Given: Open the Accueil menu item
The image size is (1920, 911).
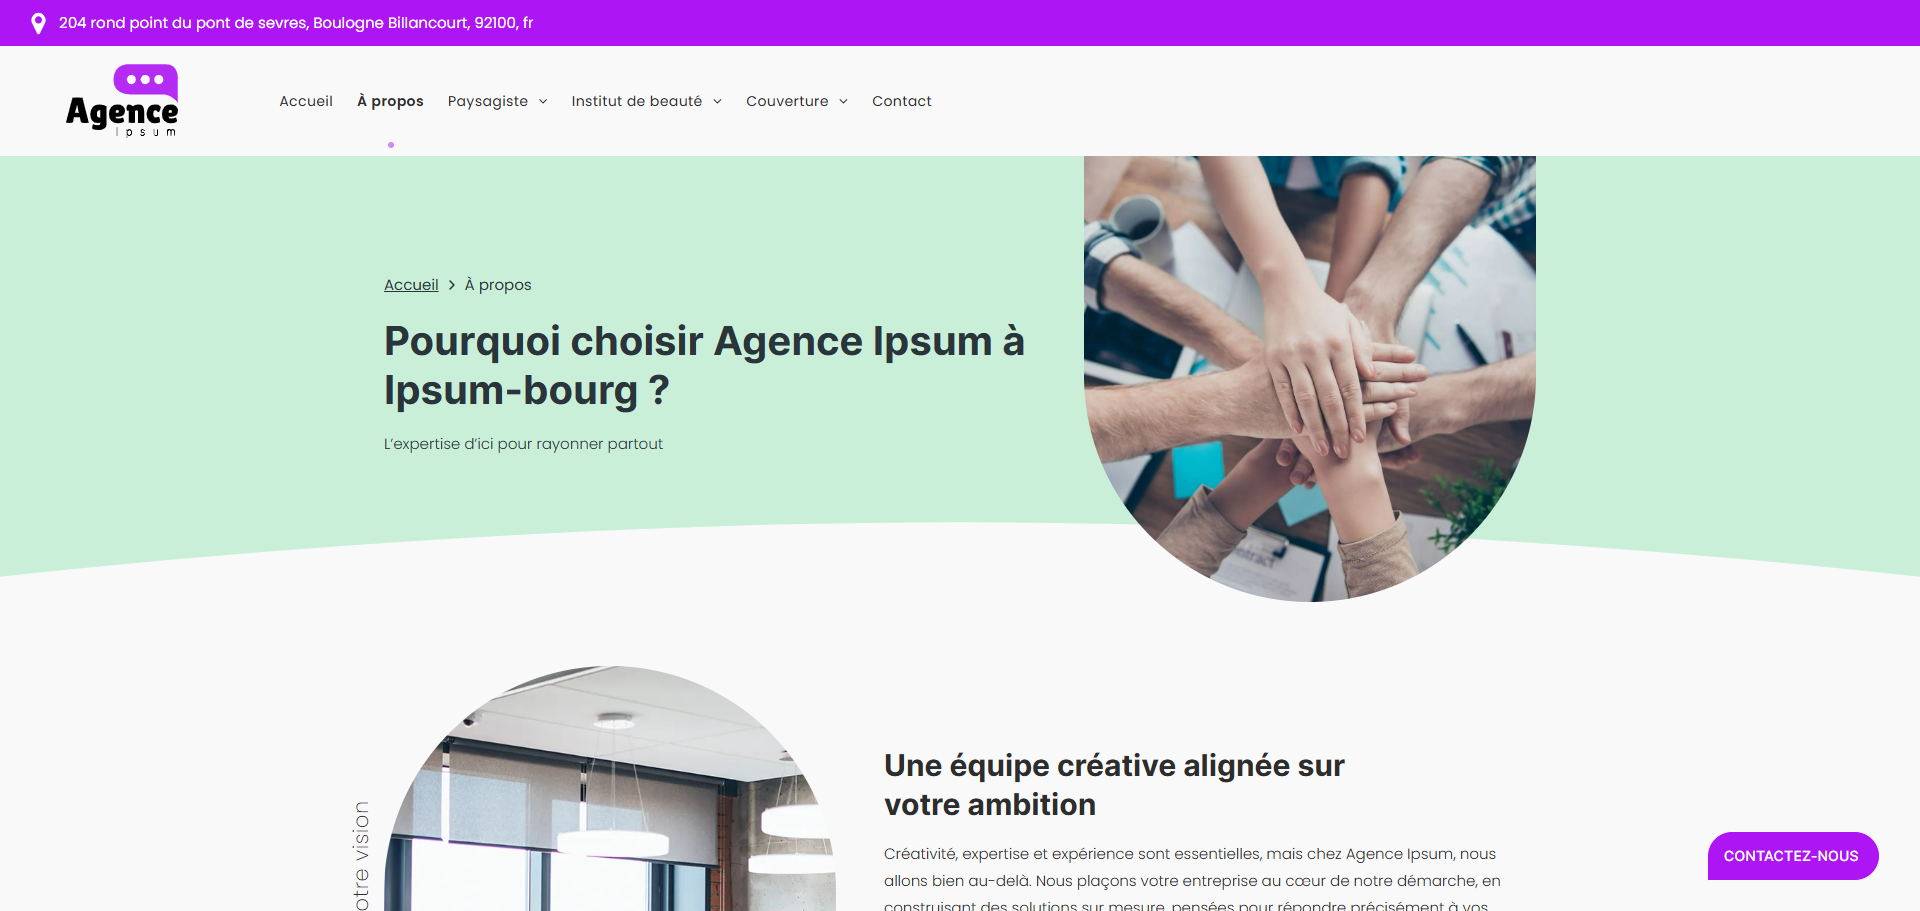Looking at the screenshot, I should 306,101.
